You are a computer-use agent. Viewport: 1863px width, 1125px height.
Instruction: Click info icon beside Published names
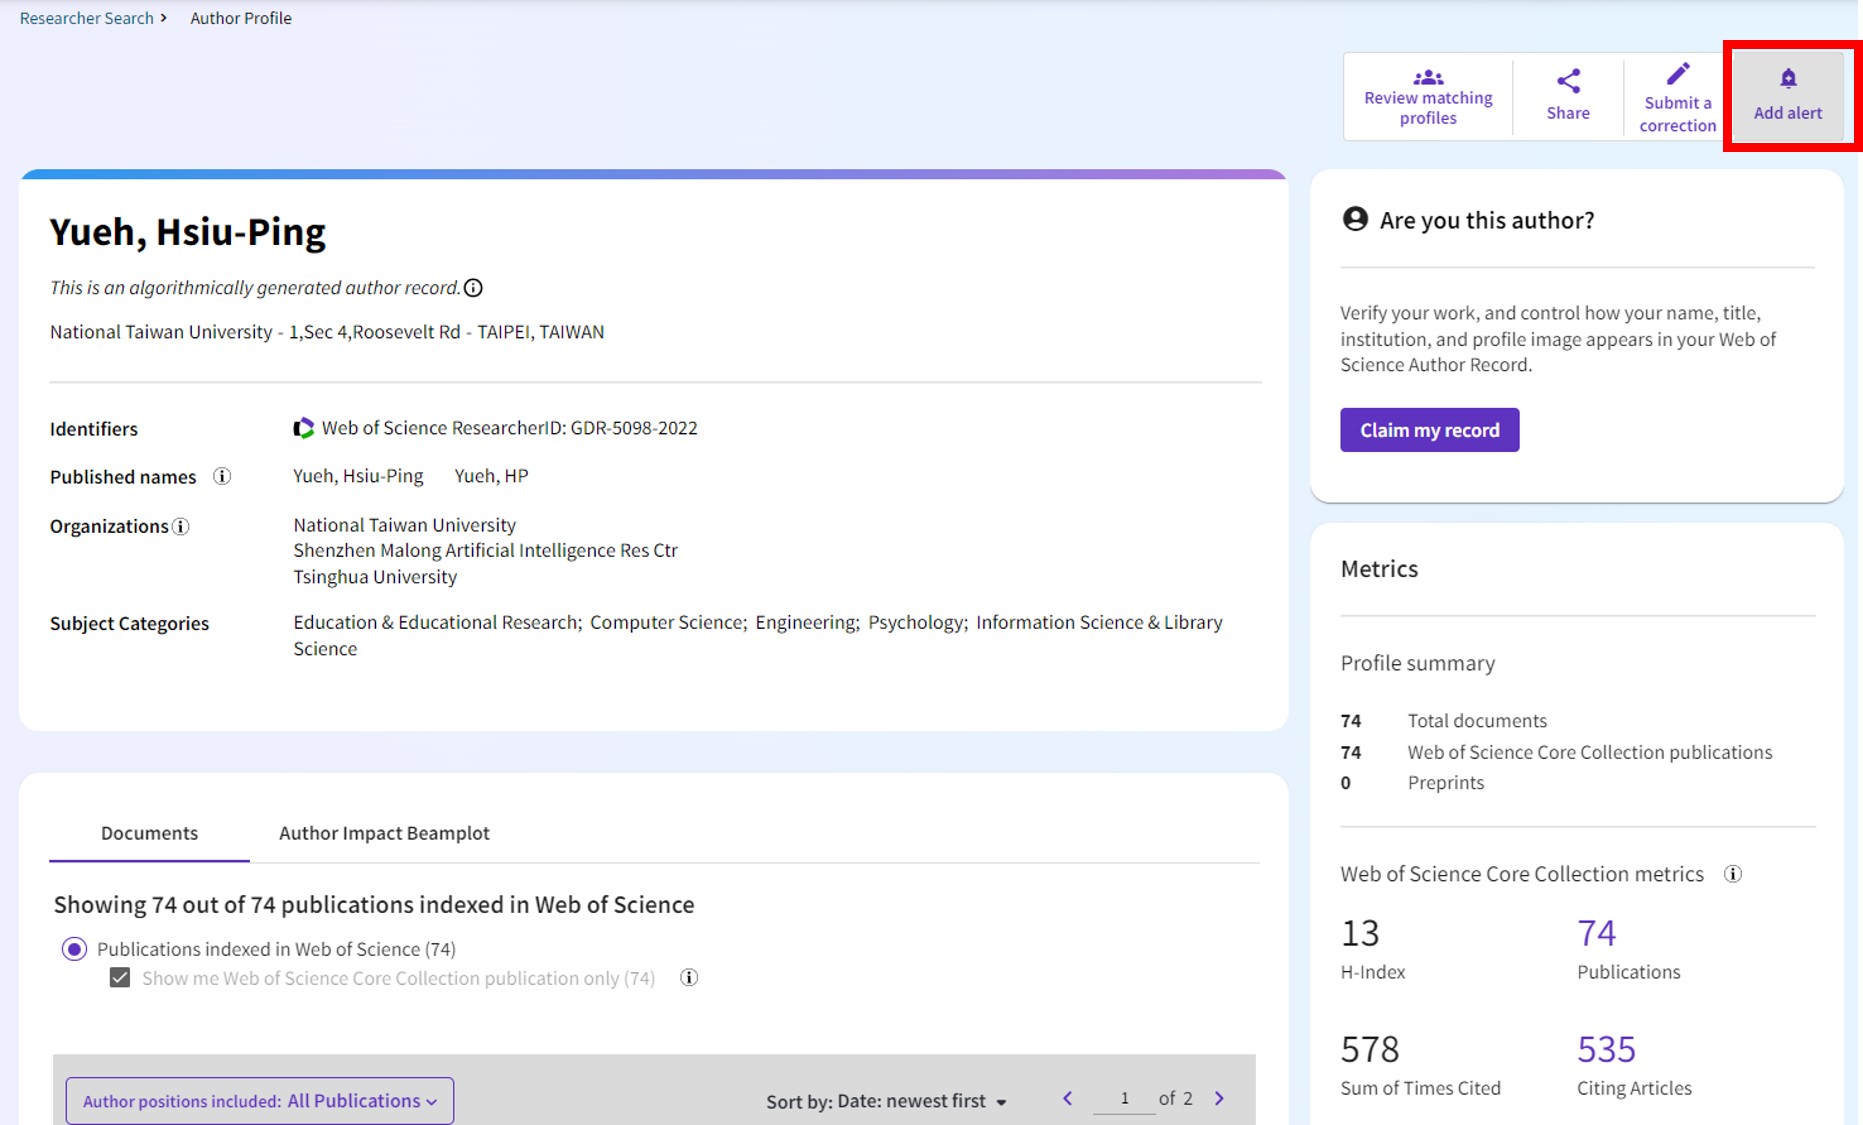point(222,476)
